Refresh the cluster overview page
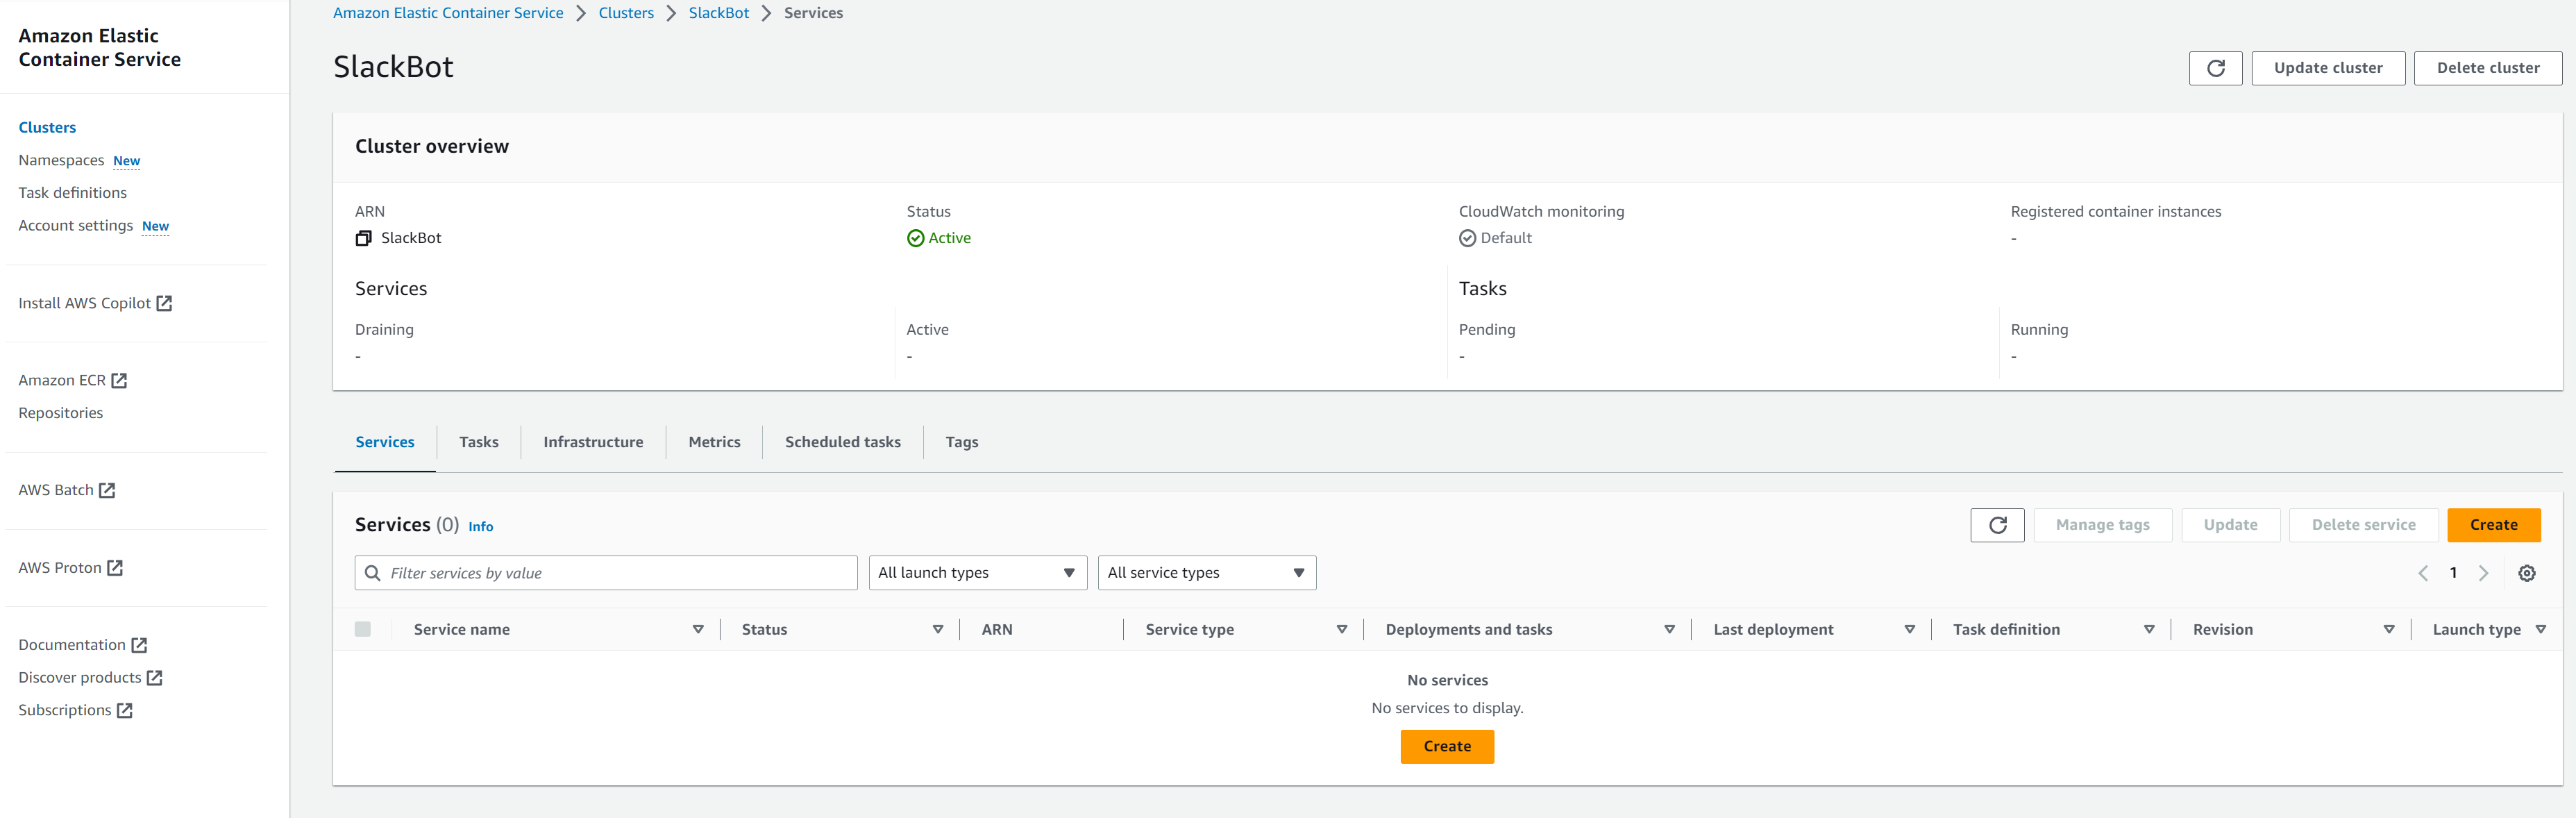 coord(2215,68)
